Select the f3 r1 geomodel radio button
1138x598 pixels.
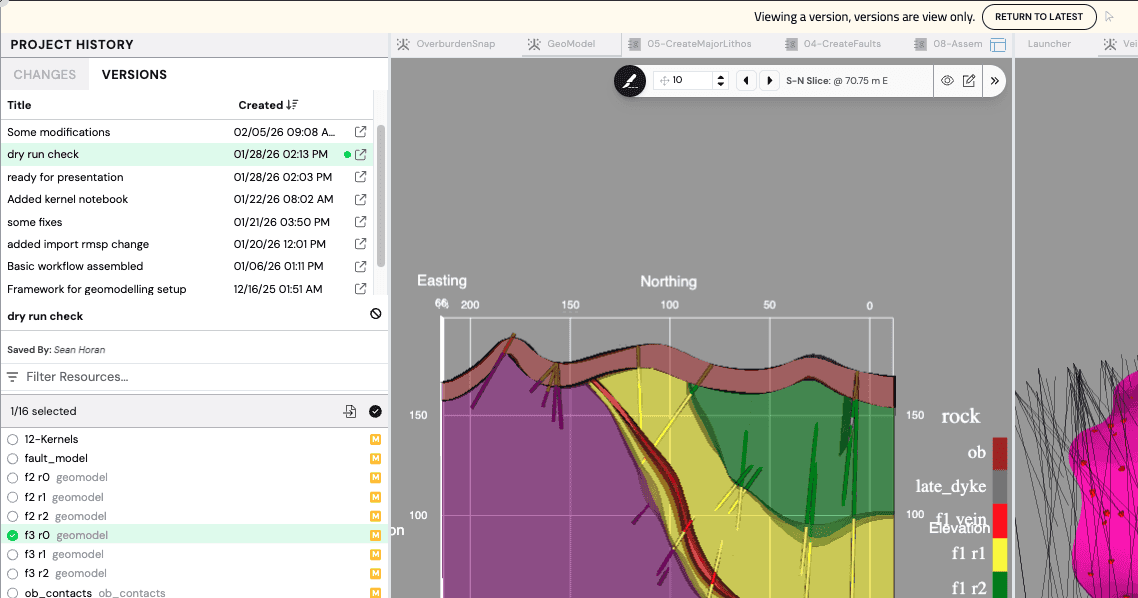12,554
